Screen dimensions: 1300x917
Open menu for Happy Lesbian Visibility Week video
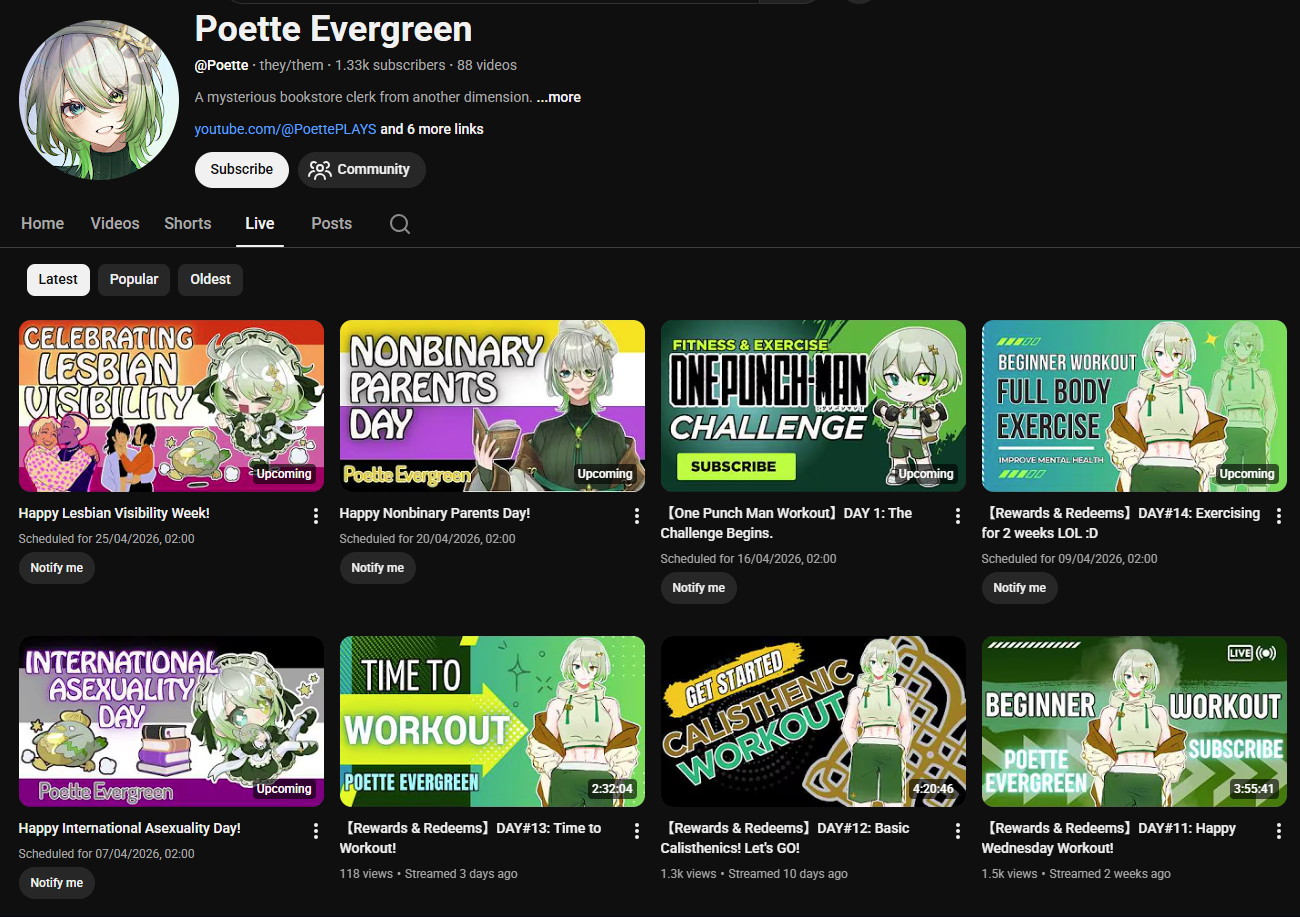316,516
